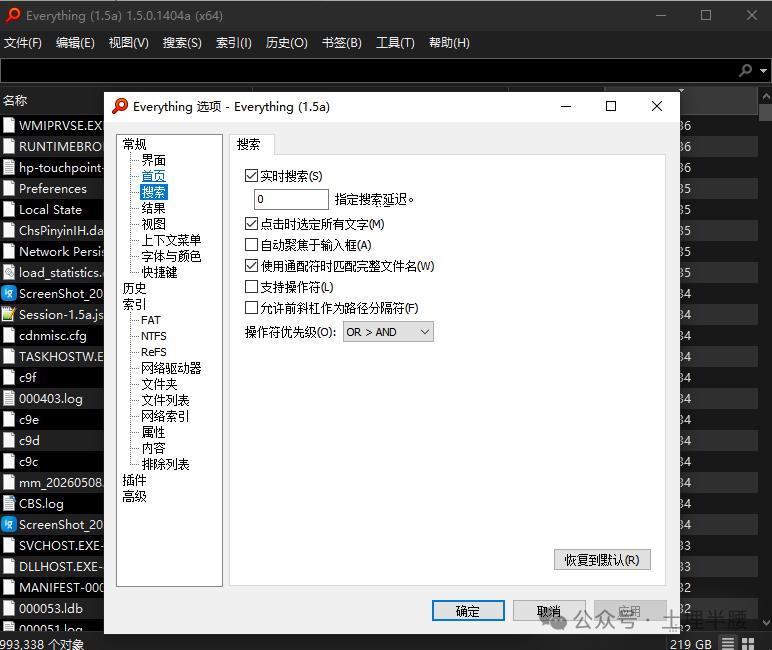Click the first ScreenShot_20 image icon

click(x=9, y=293)
